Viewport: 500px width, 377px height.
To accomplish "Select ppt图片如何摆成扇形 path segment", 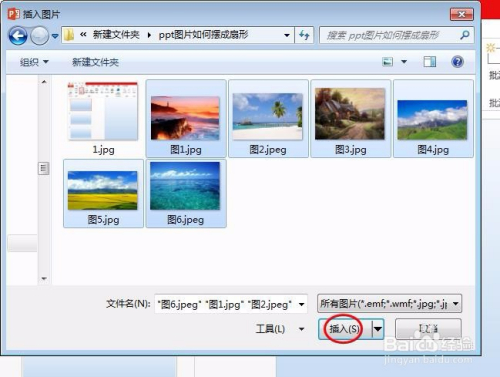I will (x=203, y=35).
